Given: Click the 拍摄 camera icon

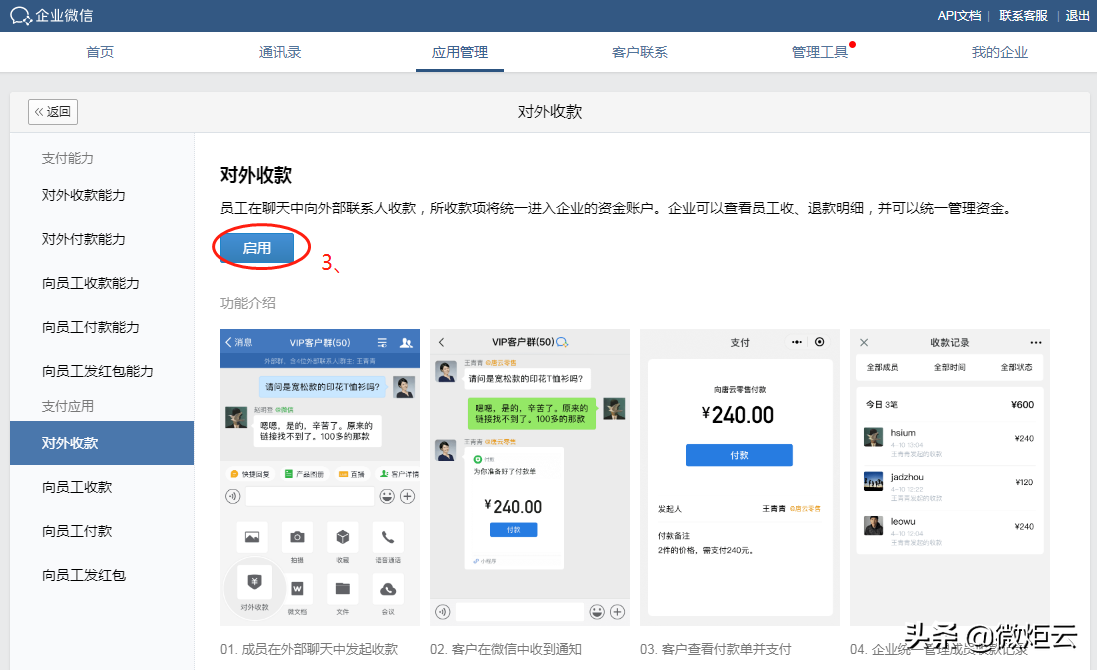Looking at the screenshot, I should pyautogui.click(x=297, y=537).
